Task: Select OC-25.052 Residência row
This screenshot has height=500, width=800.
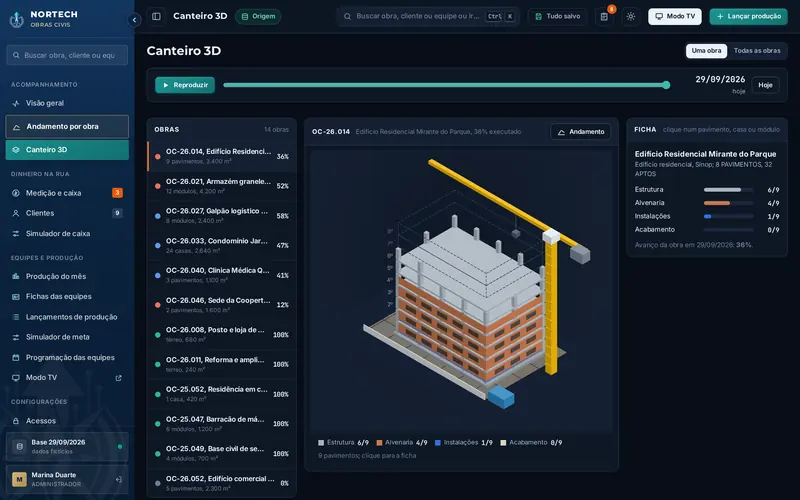Action: (x=221, y=394)
